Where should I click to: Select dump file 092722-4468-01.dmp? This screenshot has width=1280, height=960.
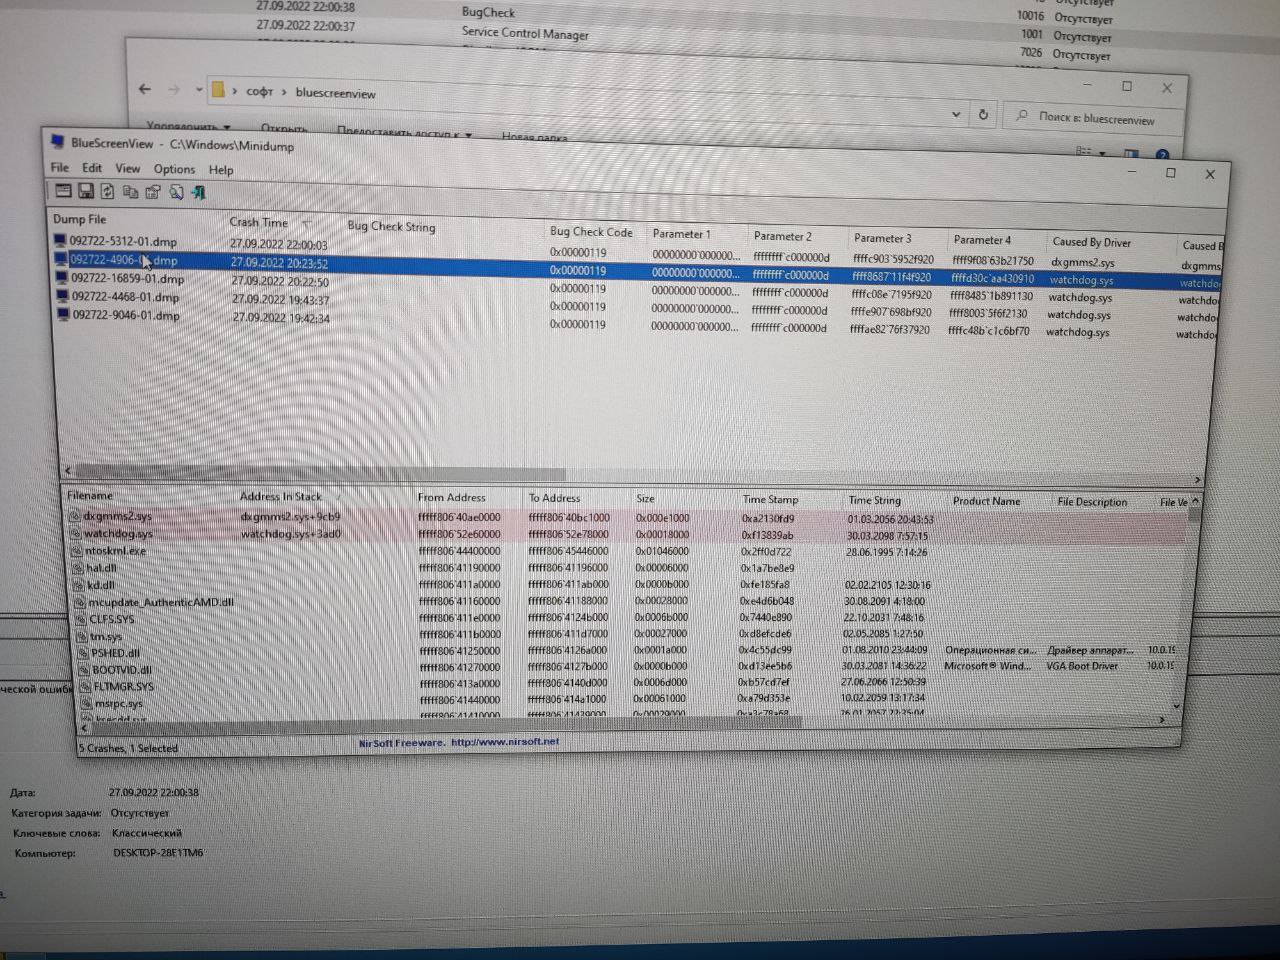click(x=125, y=297)
